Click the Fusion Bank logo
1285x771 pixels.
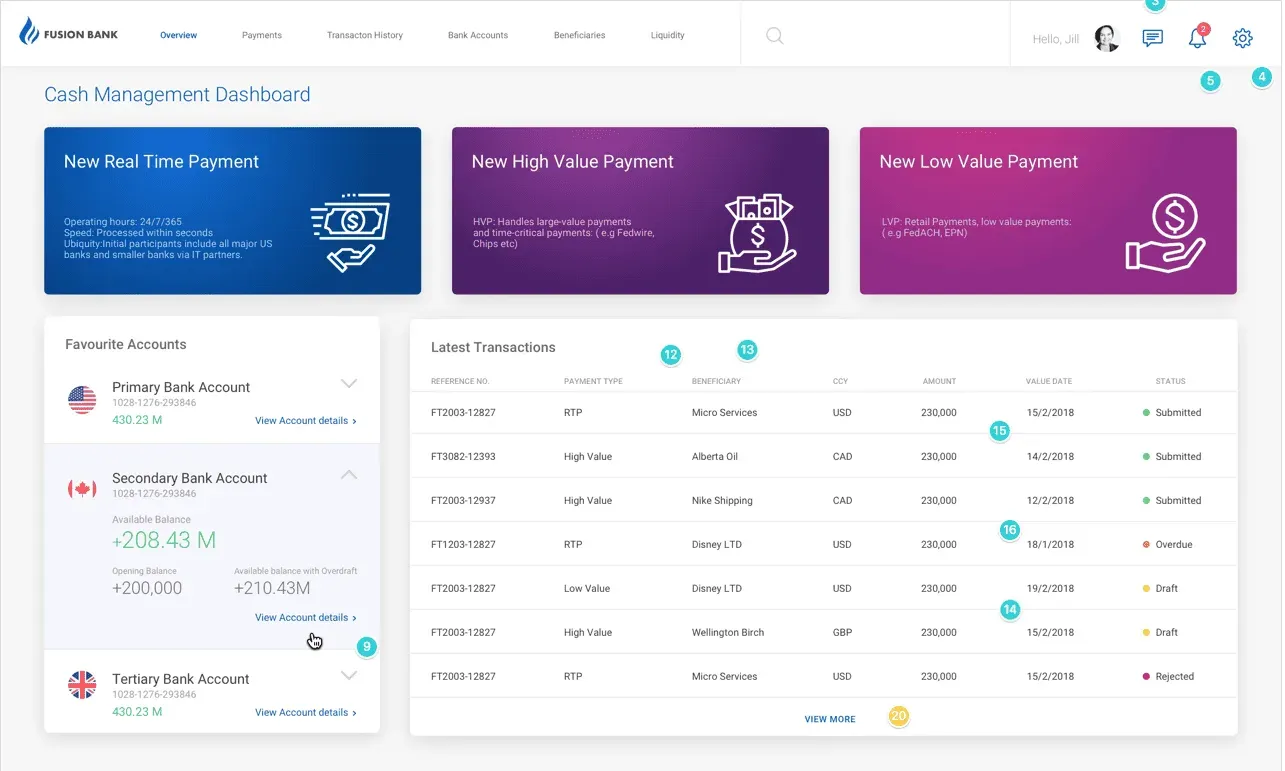tap(69, 34)
